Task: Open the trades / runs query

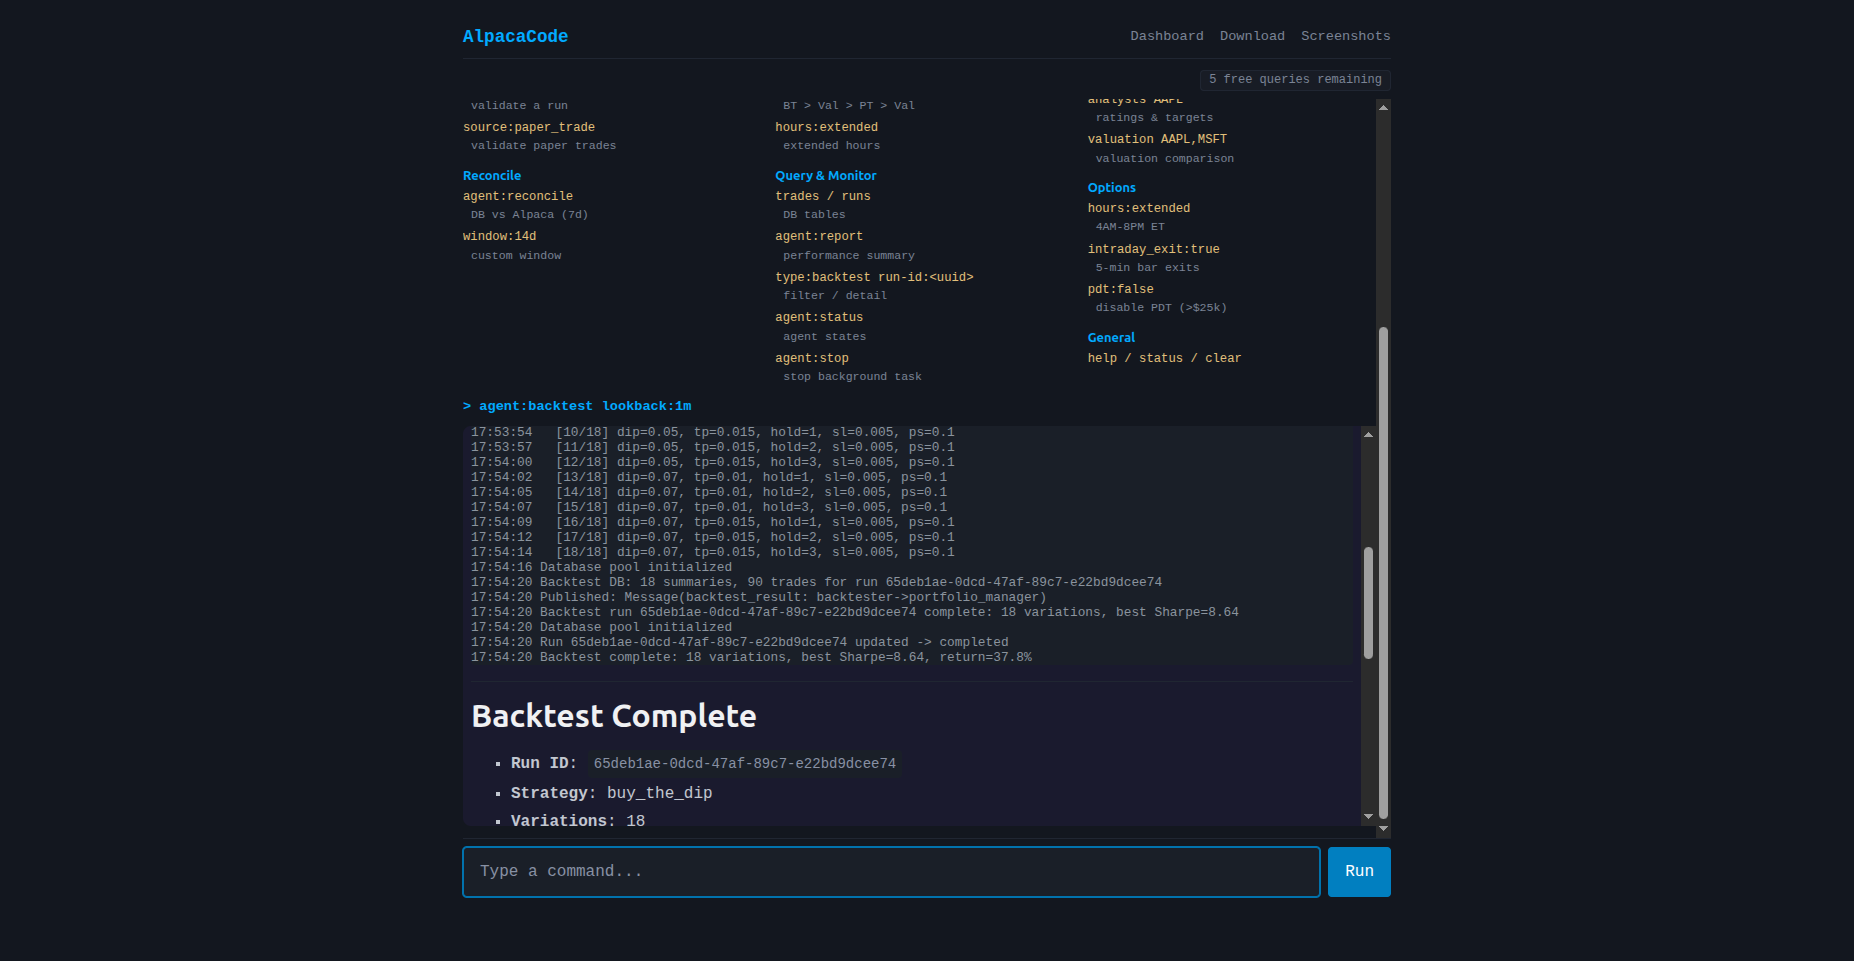Action: pyautogui.click(x=823, y=195)
